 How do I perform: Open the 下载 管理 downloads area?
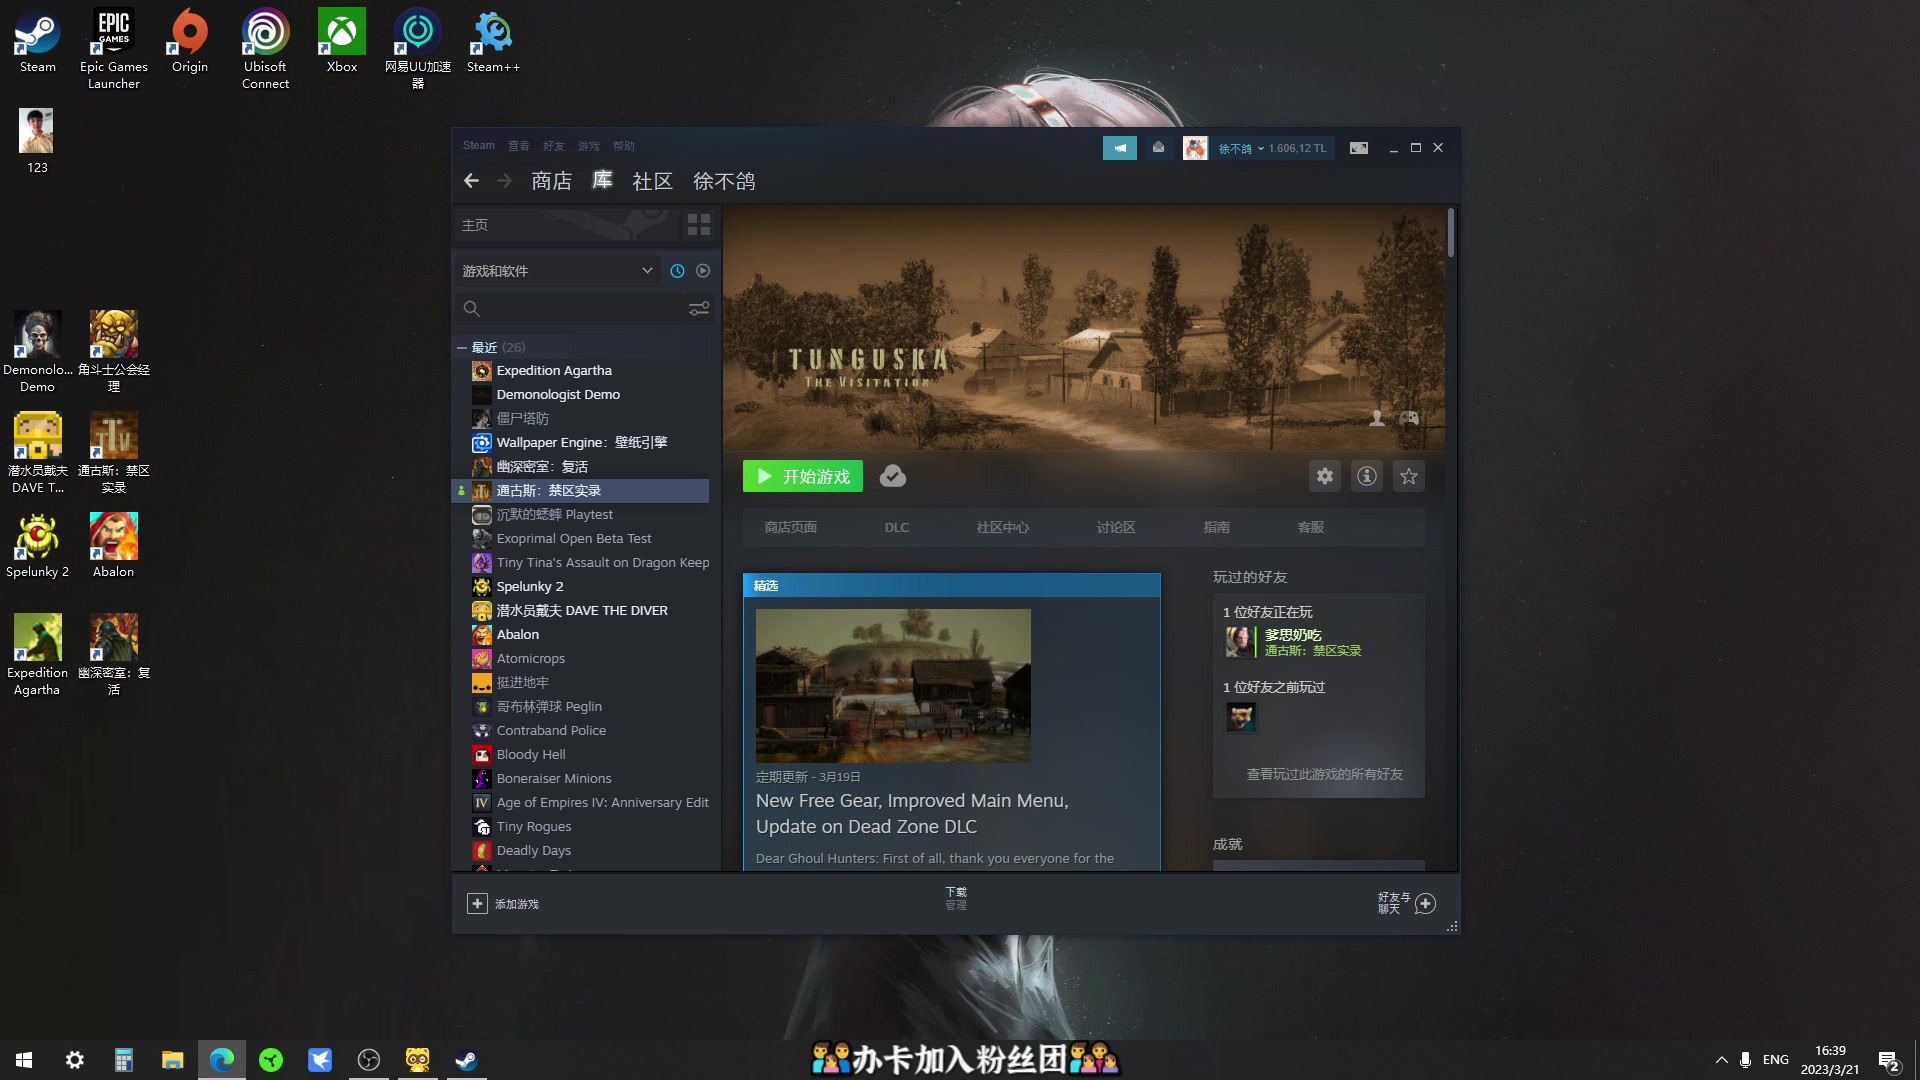(x=956, y=898)
